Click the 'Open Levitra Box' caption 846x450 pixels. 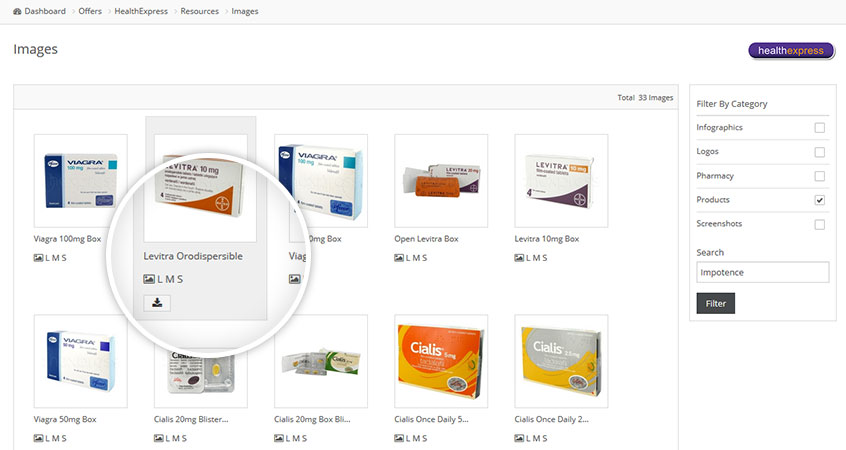[x=426, y=238]
